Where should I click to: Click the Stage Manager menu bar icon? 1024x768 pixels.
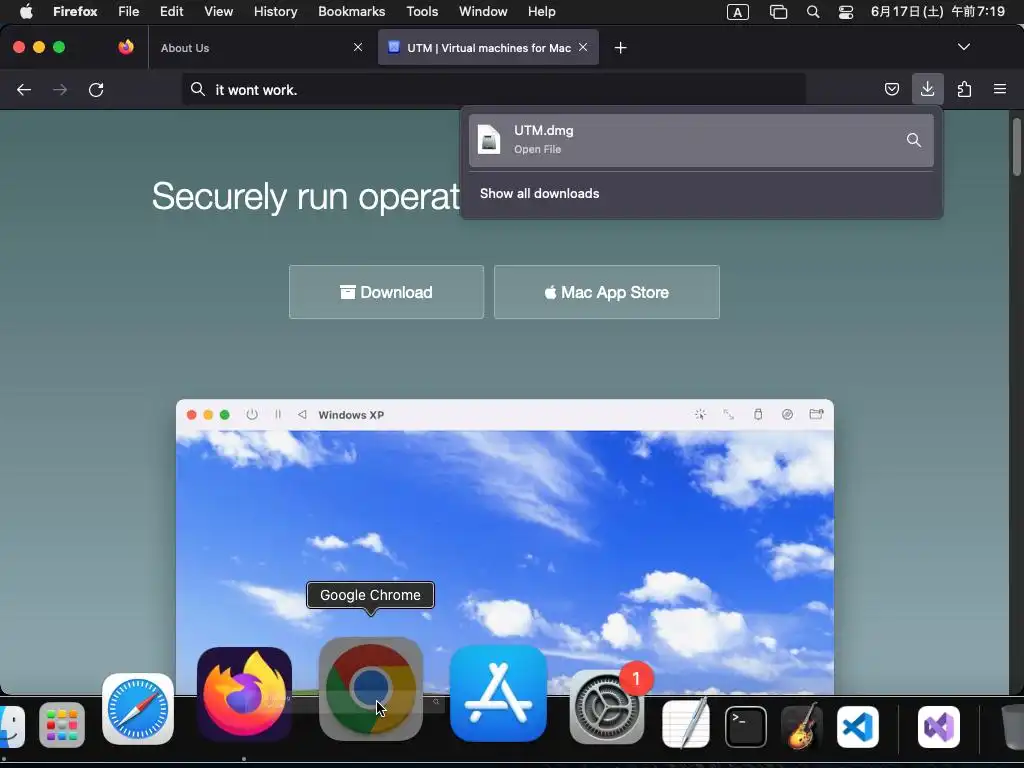point(778,12)
